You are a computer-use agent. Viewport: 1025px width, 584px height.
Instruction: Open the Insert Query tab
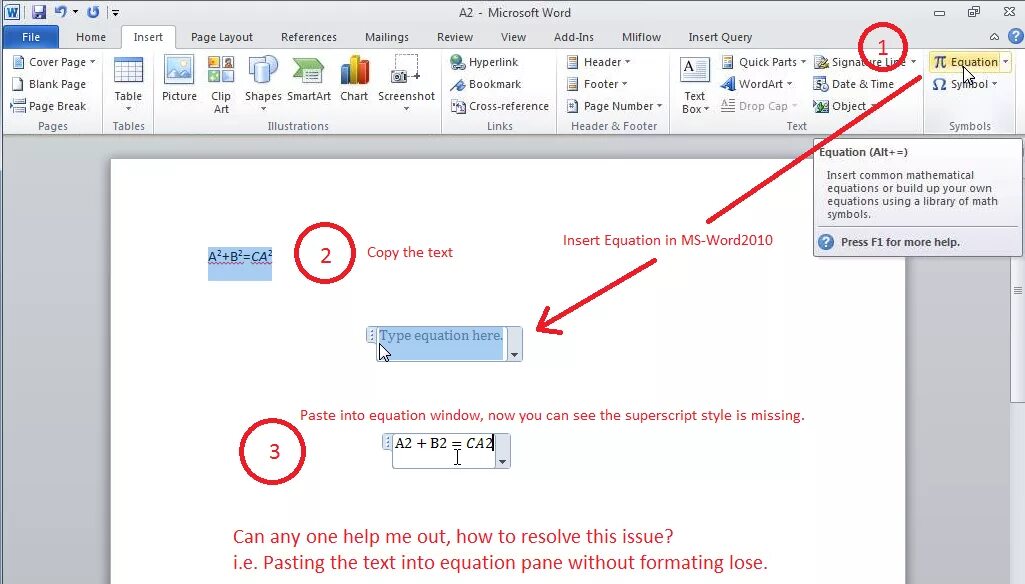coord(720,37)
